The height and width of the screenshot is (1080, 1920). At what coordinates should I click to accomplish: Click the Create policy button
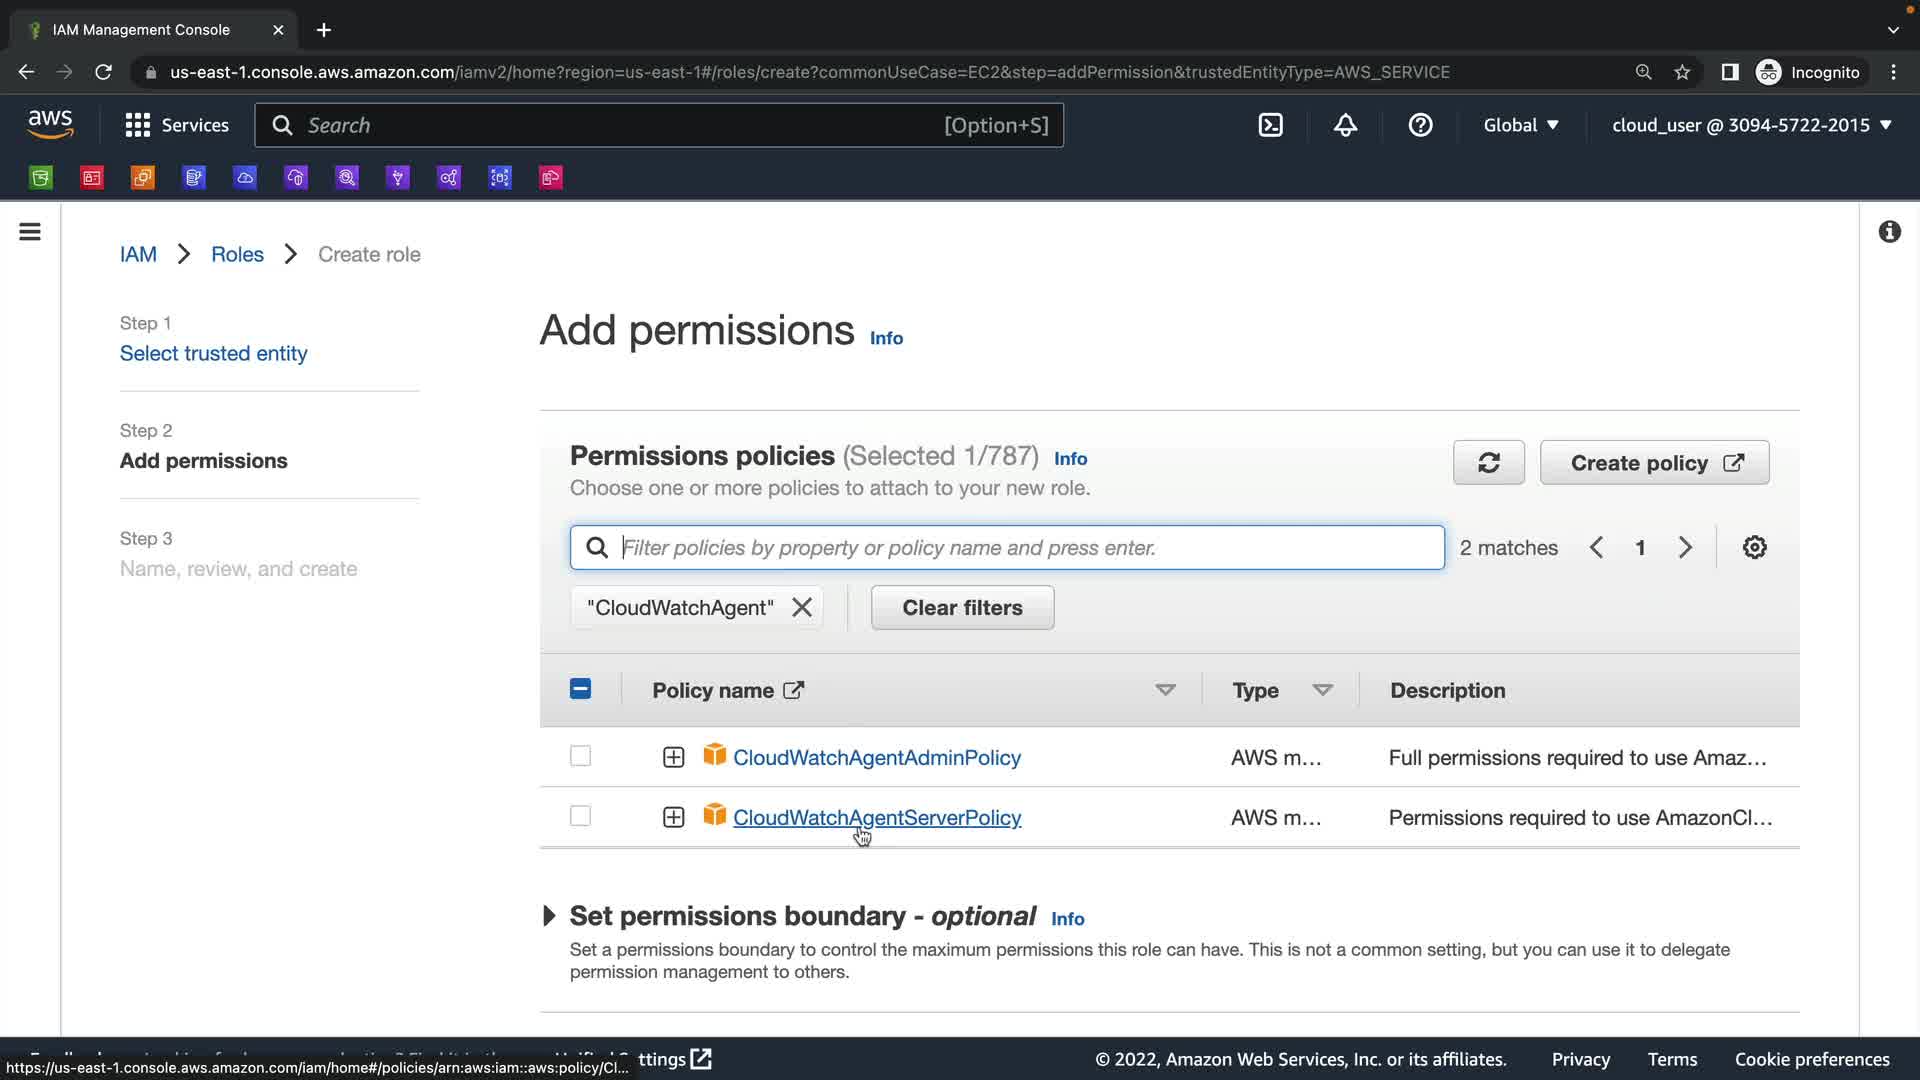point(1654,463)
